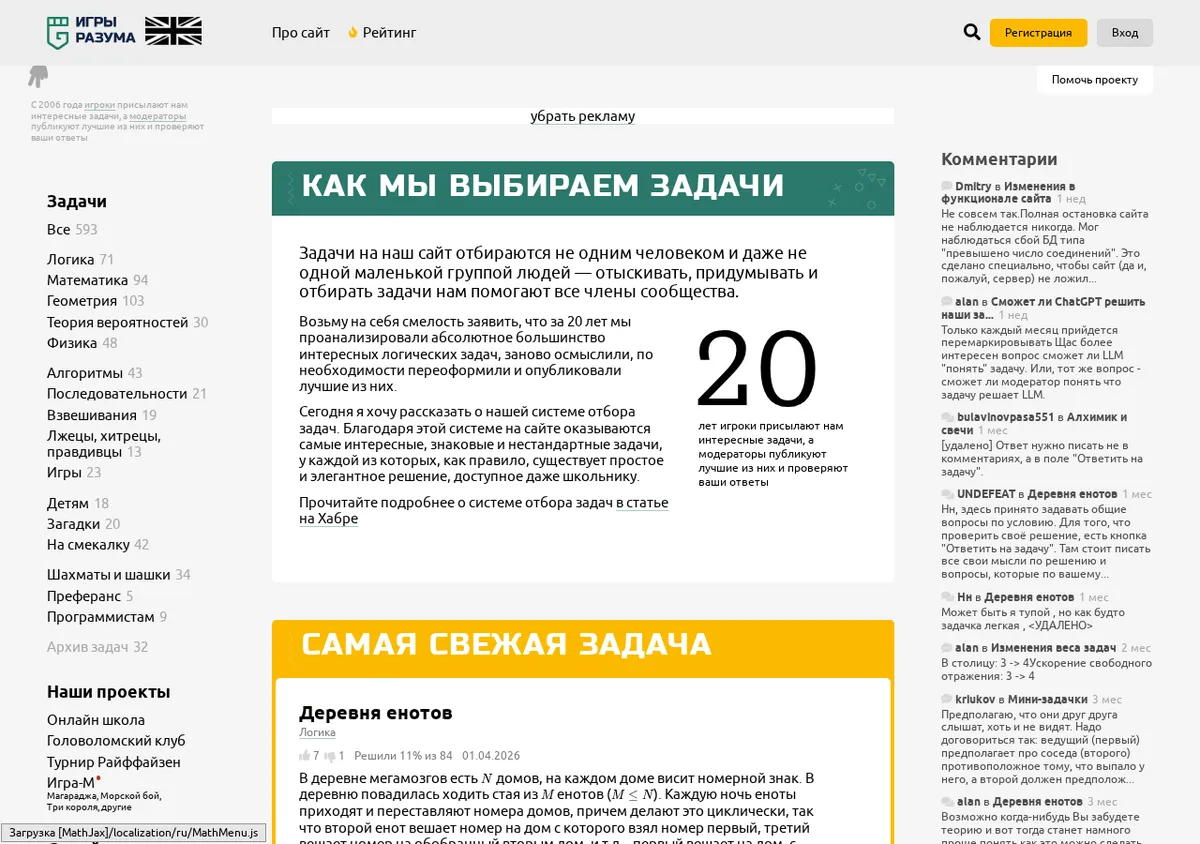Open the Шахматы и шашки category
This screenshot has width=1200, height=844.
coord(108,574)
